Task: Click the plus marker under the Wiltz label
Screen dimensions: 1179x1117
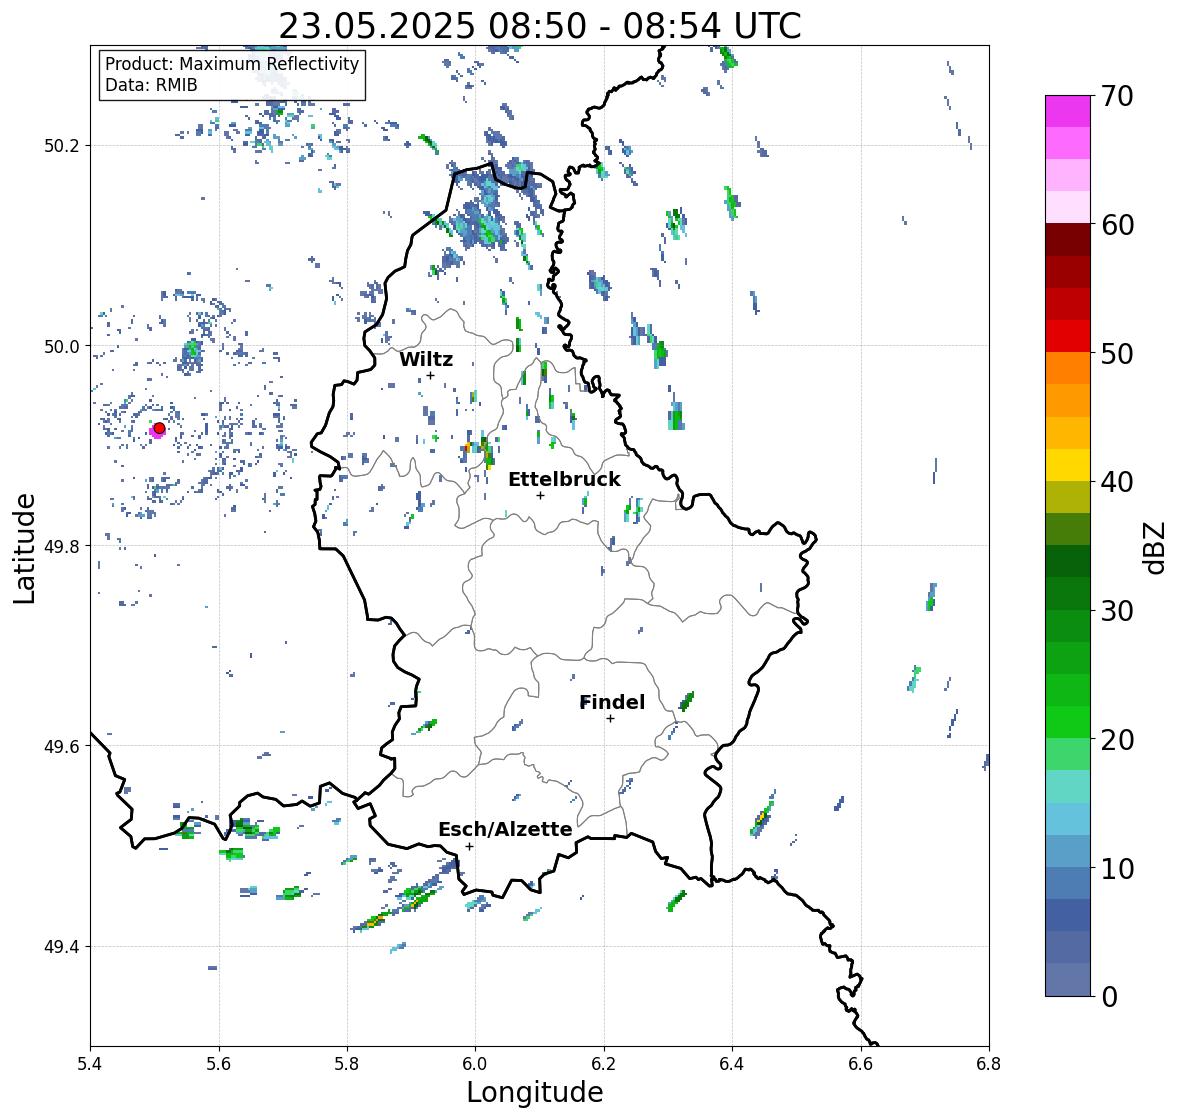Action: [430, 376]
